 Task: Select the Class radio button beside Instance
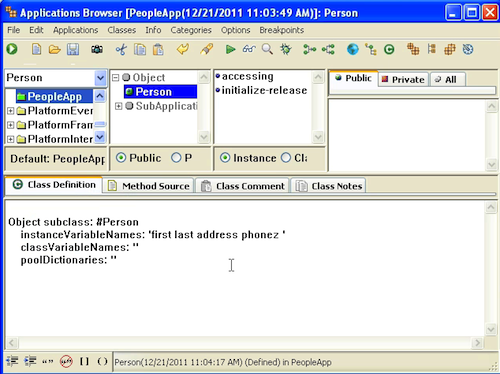286,158
